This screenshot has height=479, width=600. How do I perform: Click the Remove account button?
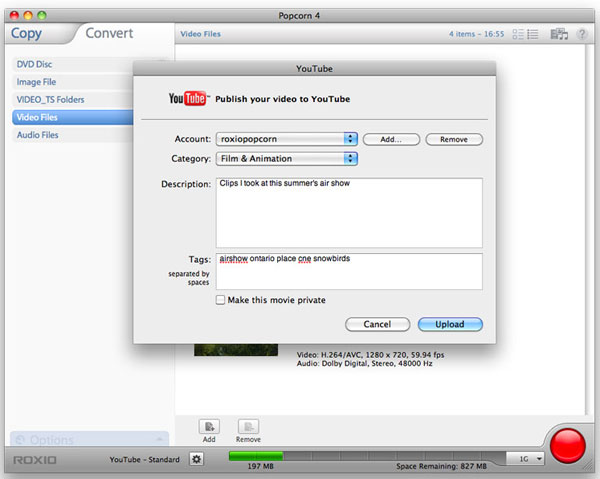[x=454, y=139]
